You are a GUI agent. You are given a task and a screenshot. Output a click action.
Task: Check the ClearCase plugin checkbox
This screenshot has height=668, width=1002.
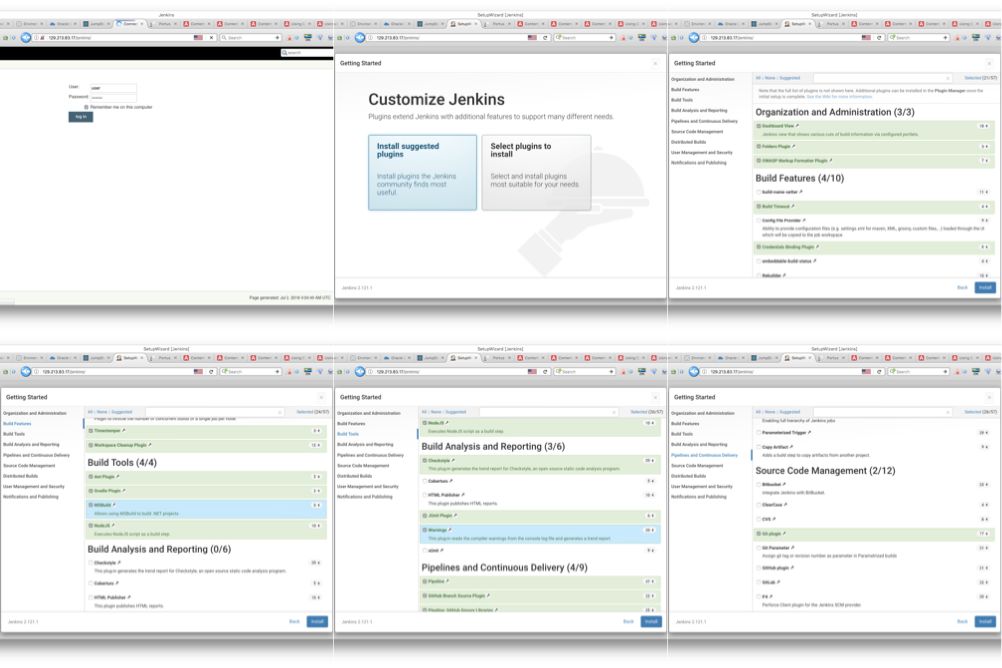(759, 505)
